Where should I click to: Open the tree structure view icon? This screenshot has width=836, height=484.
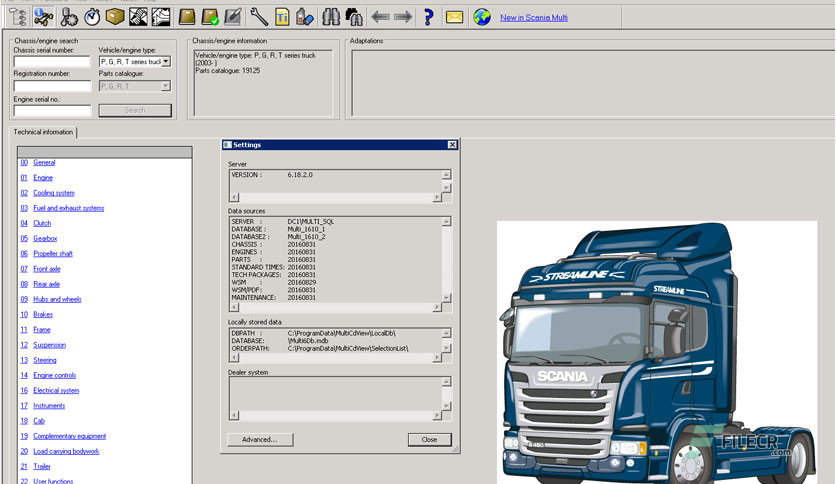click(18, 17)
